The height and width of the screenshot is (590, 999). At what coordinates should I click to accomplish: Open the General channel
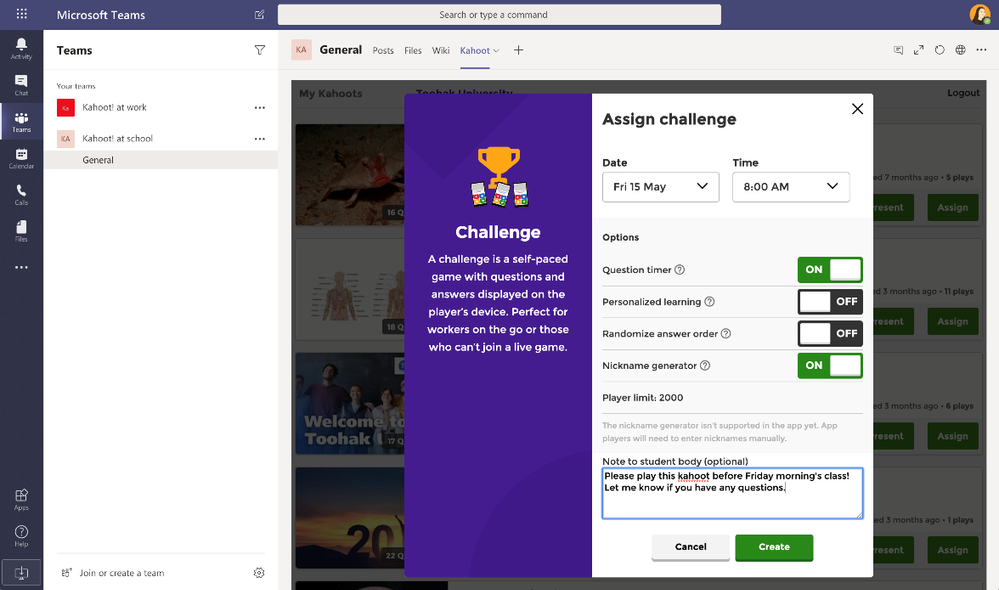click(161, 160)
